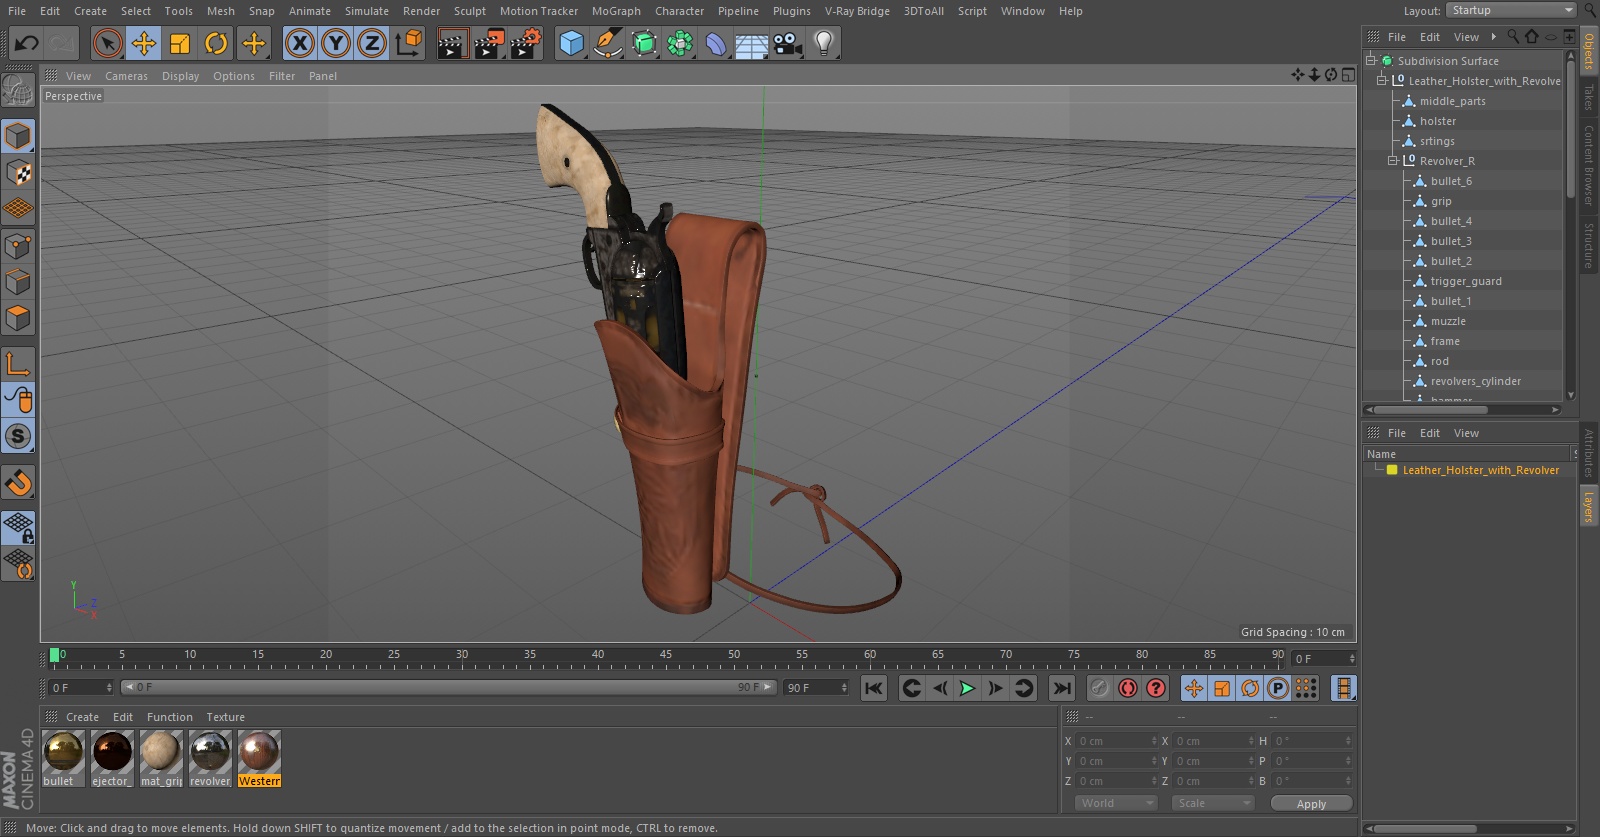The width and height of the screenshot is (1600, 837).
Task: Click the Record Active Objects button
Action: pos(1099,688)
